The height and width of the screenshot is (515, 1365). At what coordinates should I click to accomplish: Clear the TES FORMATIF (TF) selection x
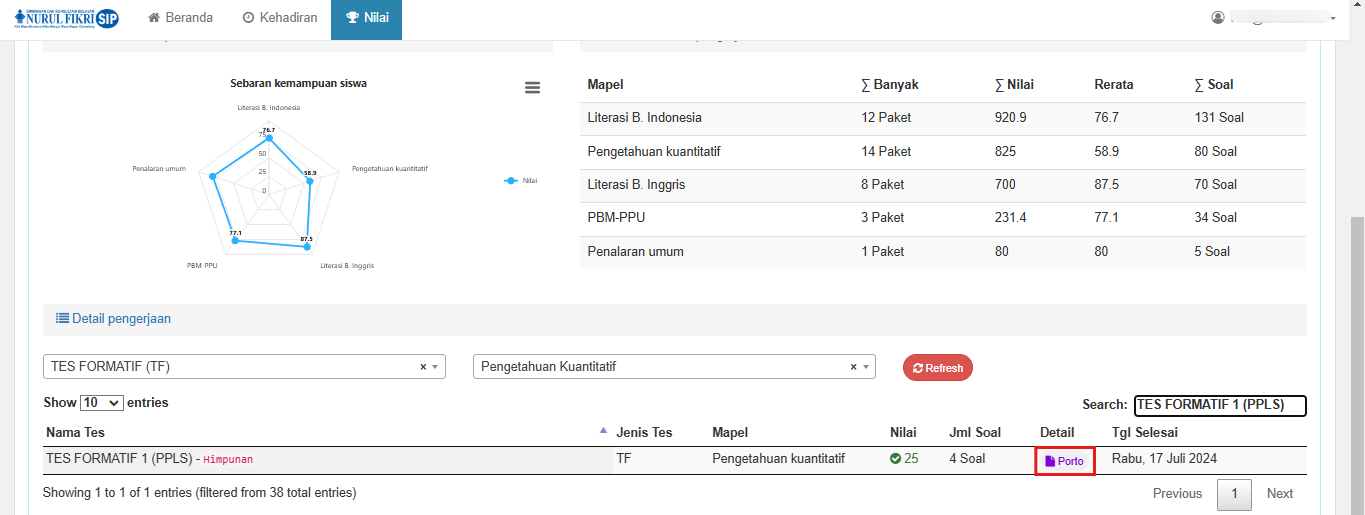point(423,367)
